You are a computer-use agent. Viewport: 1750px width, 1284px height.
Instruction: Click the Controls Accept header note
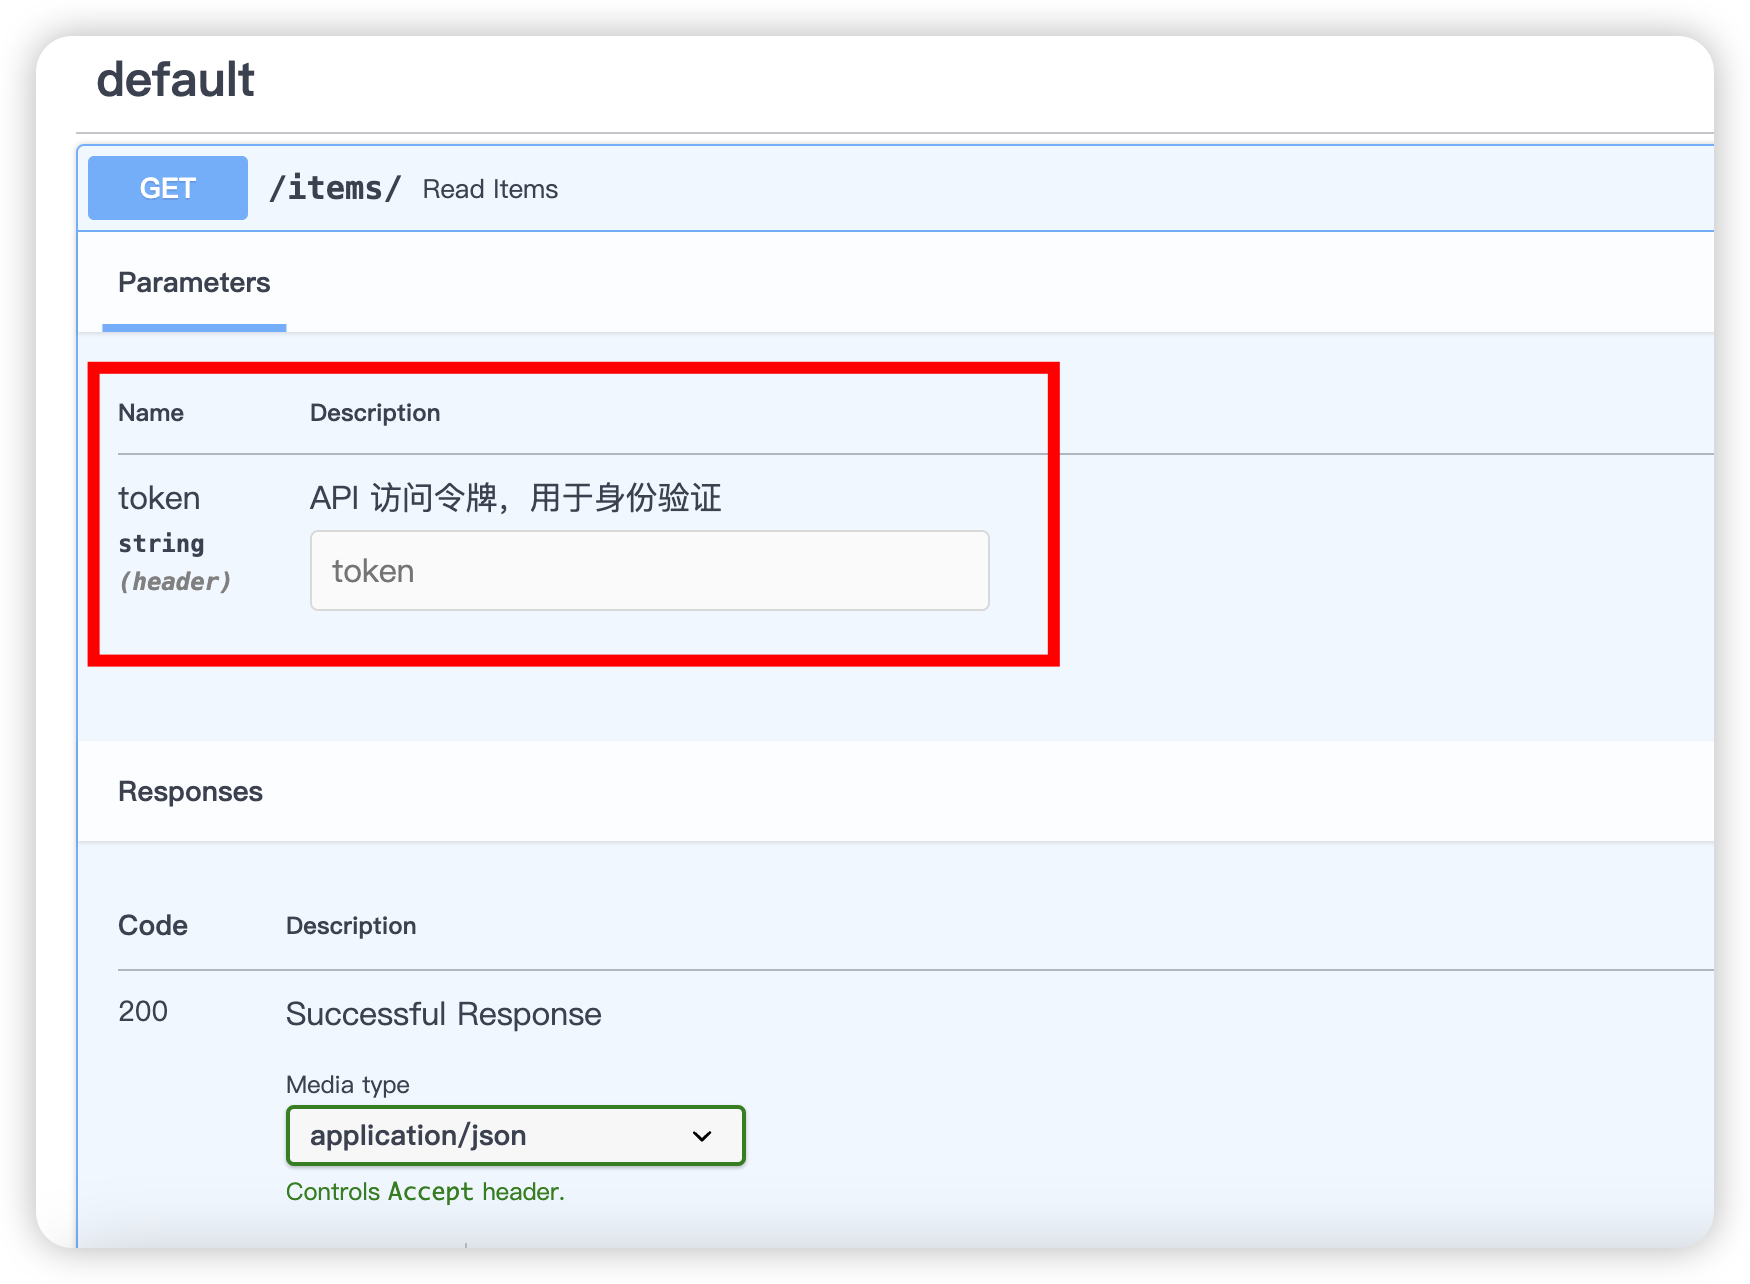pyautogui.click(x=425, y=1192)
